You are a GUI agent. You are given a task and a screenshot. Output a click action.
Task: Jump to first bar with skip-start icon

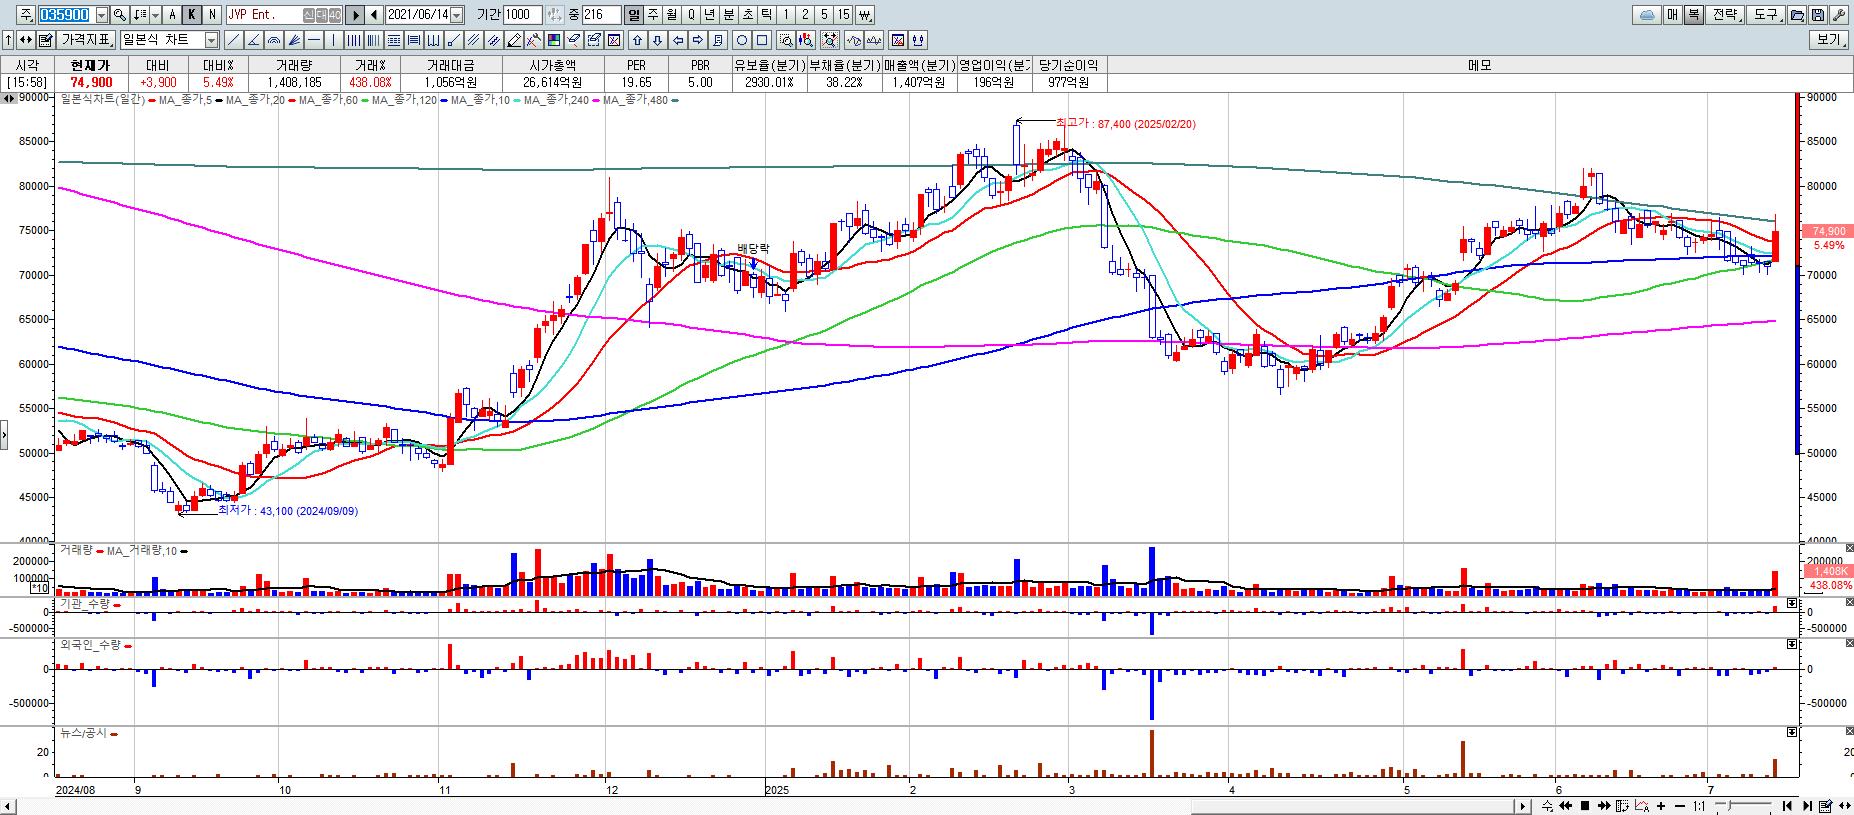pos(1787,806)
